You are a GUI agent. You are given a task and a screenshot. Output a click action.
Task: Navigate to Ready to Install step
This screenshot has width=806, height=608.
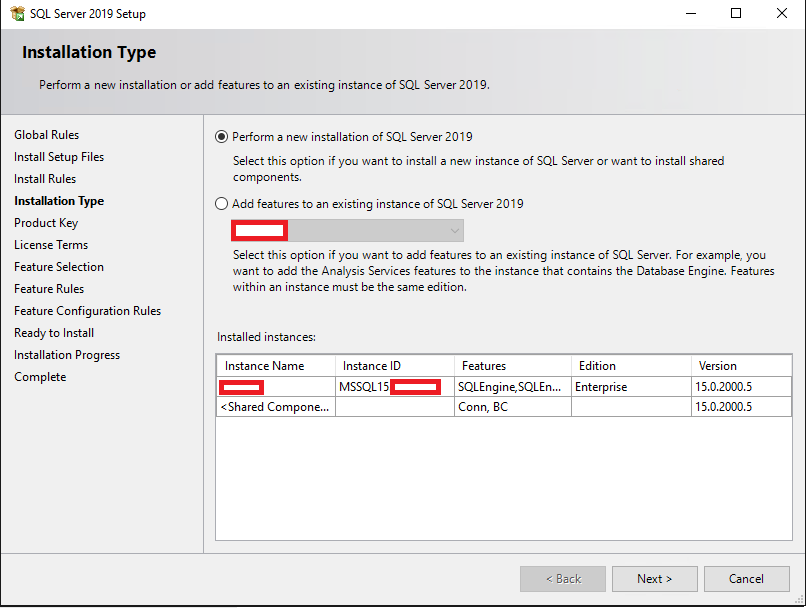pyautogui.click(x=53, y=332)
